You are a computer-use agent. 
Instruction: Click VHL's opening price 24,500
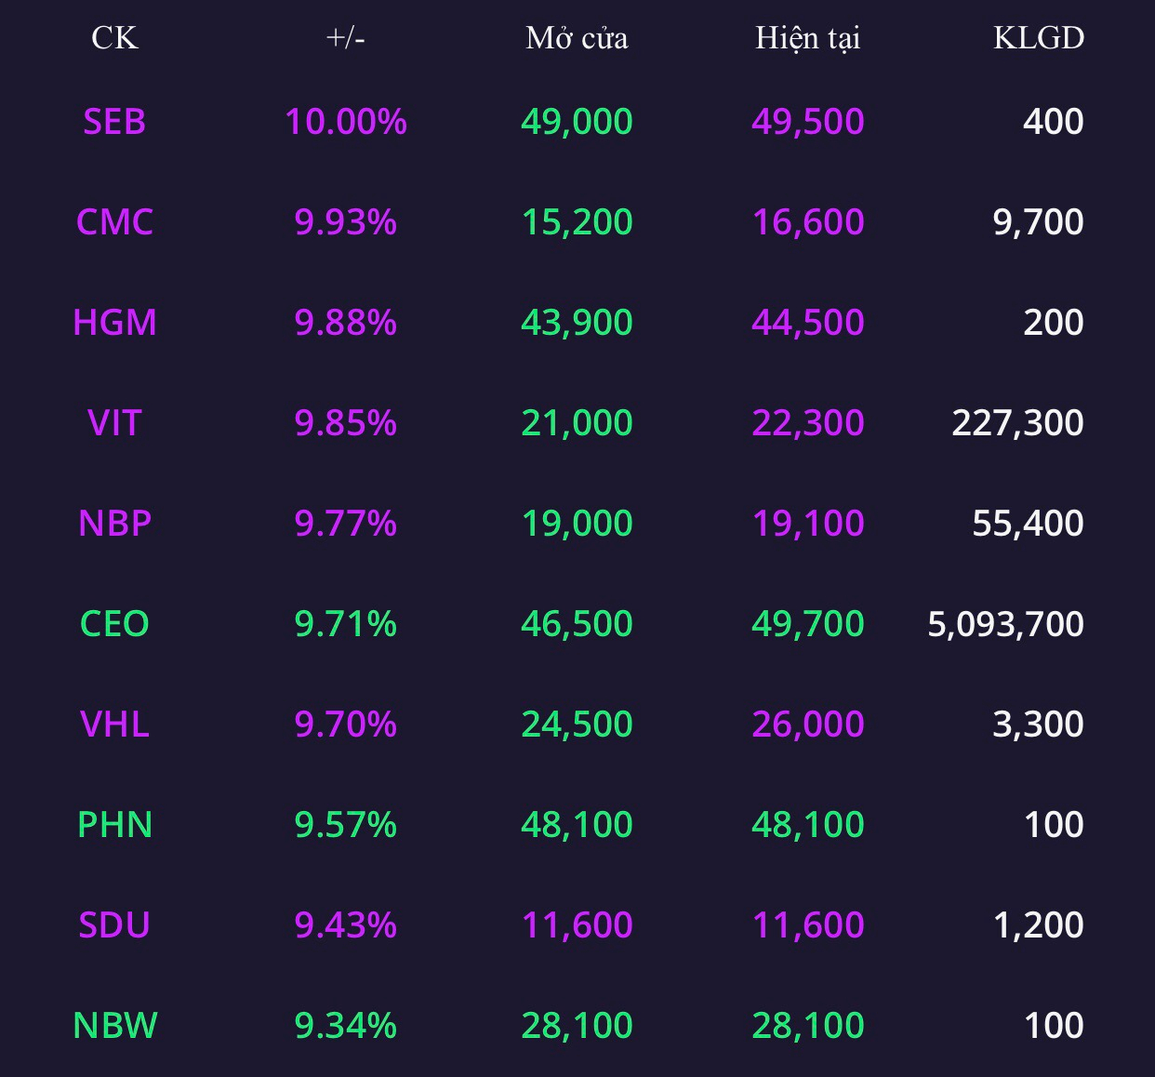click(x=577, y=725)
